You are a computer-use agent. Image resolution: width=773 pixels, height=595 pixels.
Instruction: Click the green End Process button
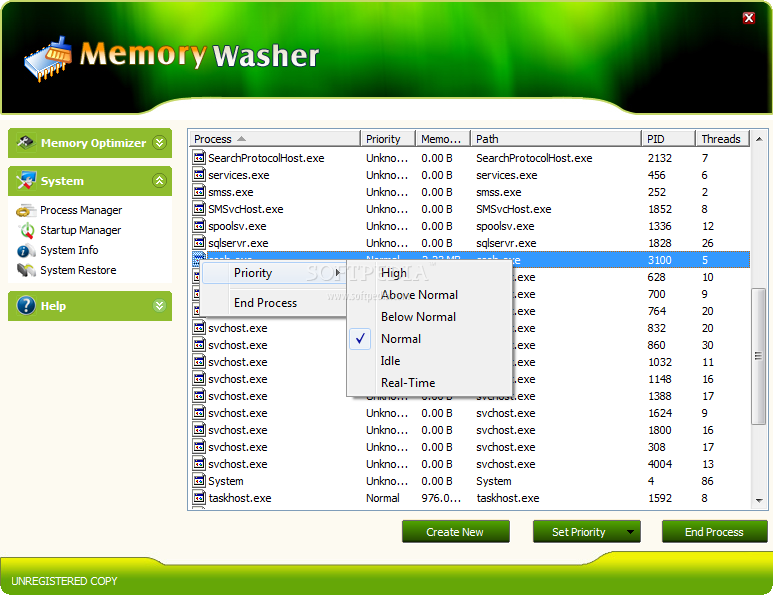coord(714,532)
